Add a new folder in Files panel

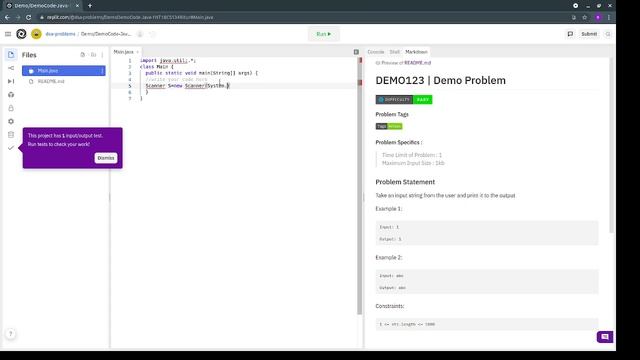[93, 55]
